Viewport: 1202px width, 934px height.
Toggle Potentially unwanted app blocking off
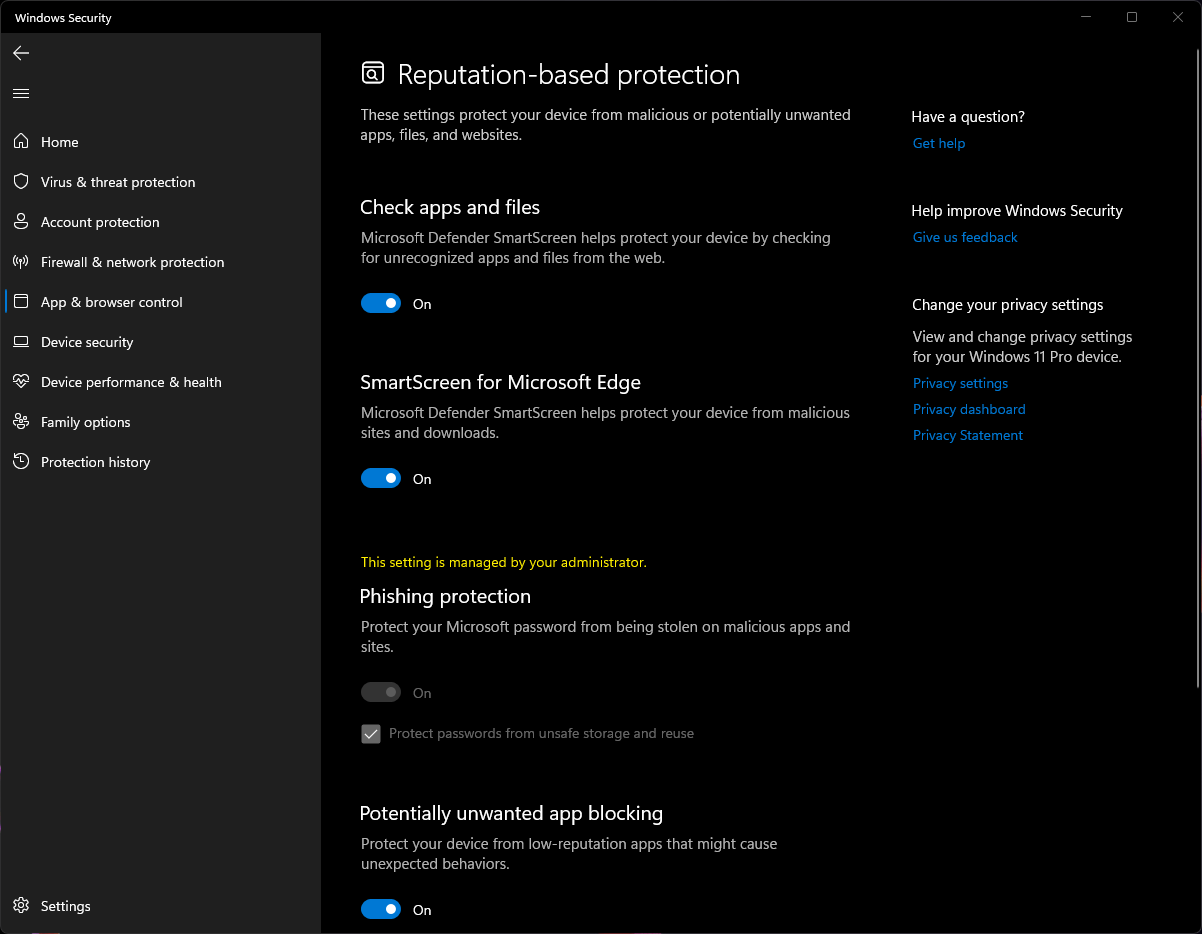tap(381, 910)
